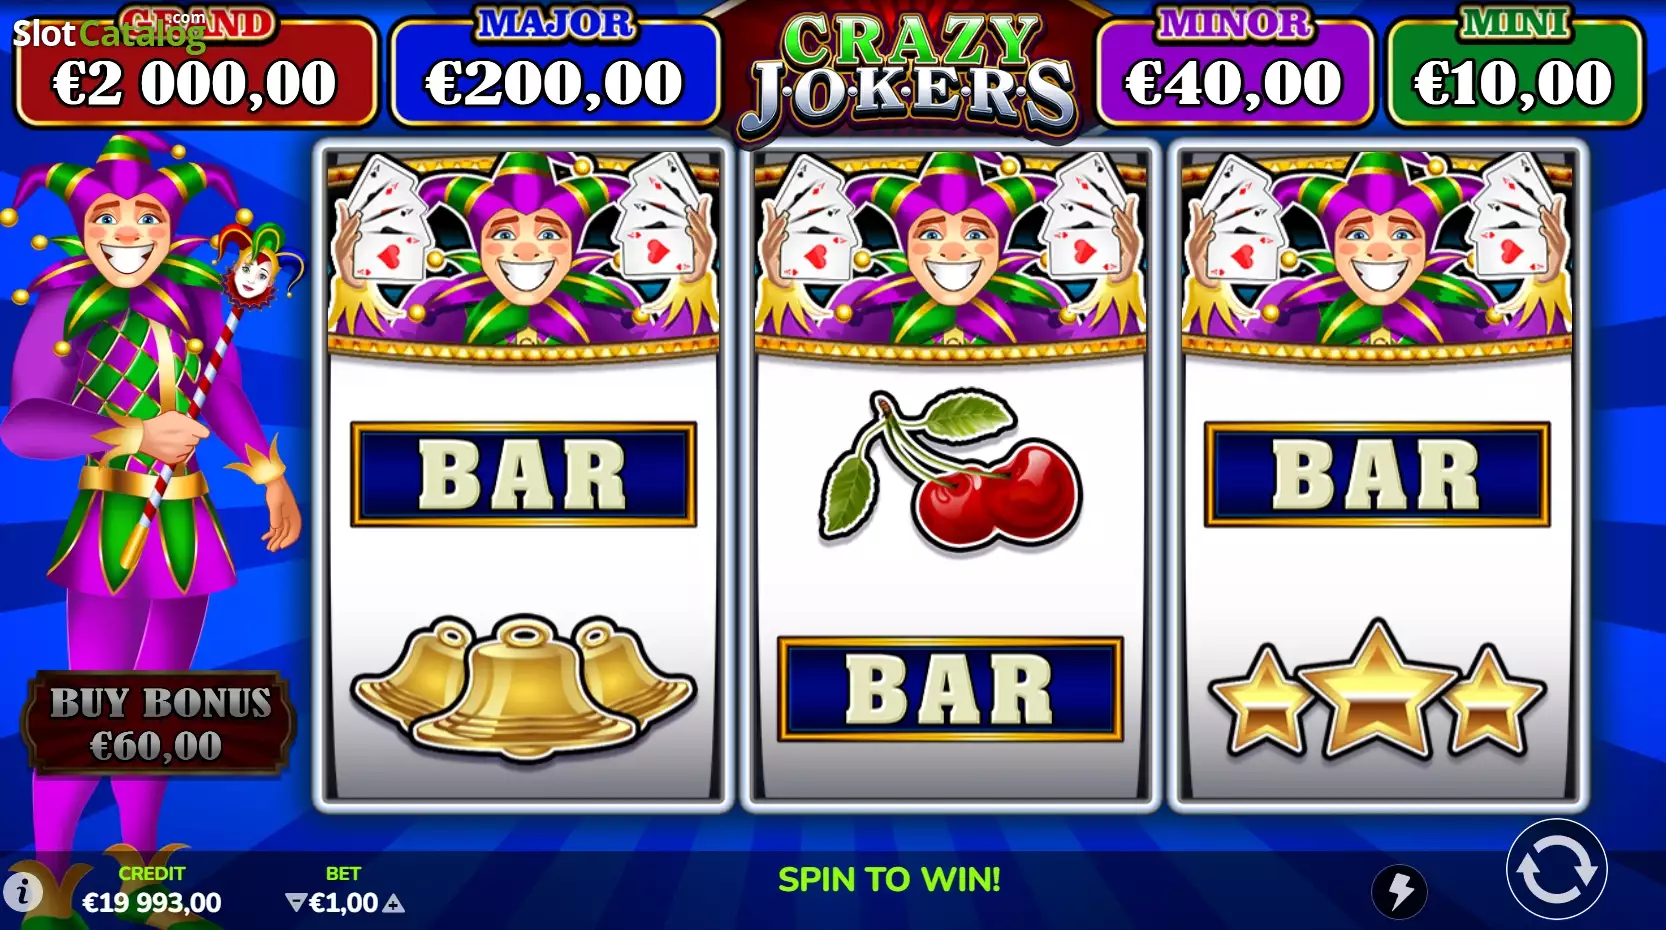Increase bet with the up arrow
Viewport: 1666px width, 930px height.
394,904
